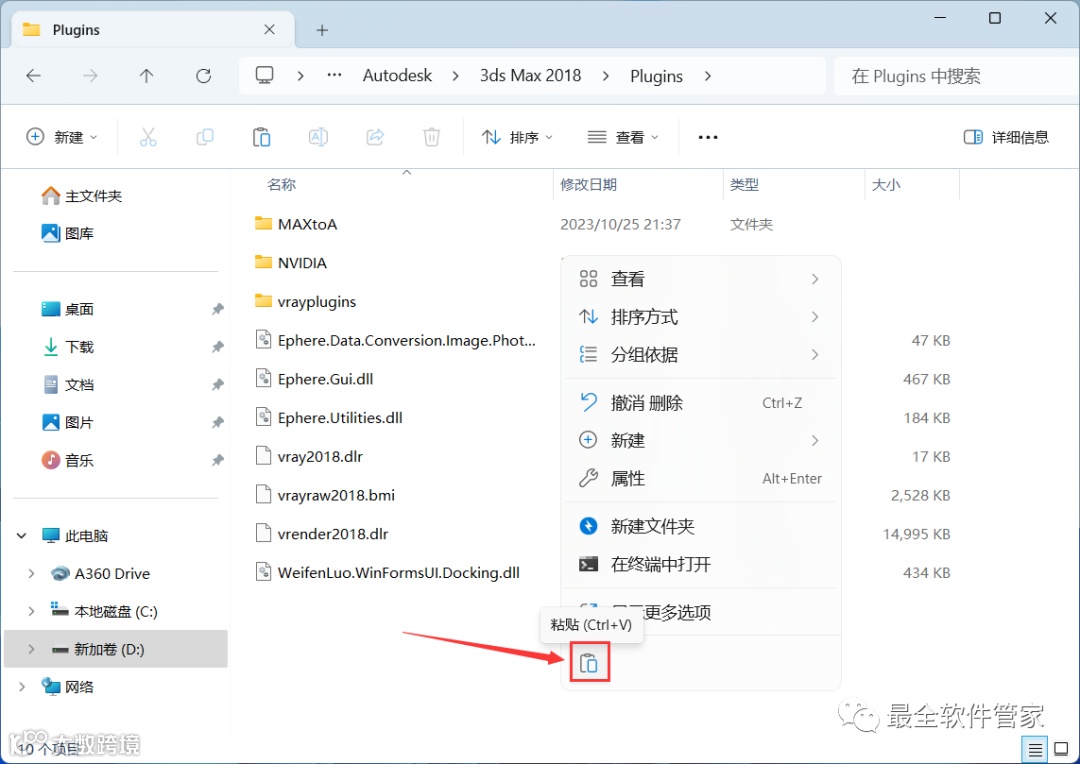
Task: Open 排序方式 submenu in context menu
Action: click(x=700, y=317)
